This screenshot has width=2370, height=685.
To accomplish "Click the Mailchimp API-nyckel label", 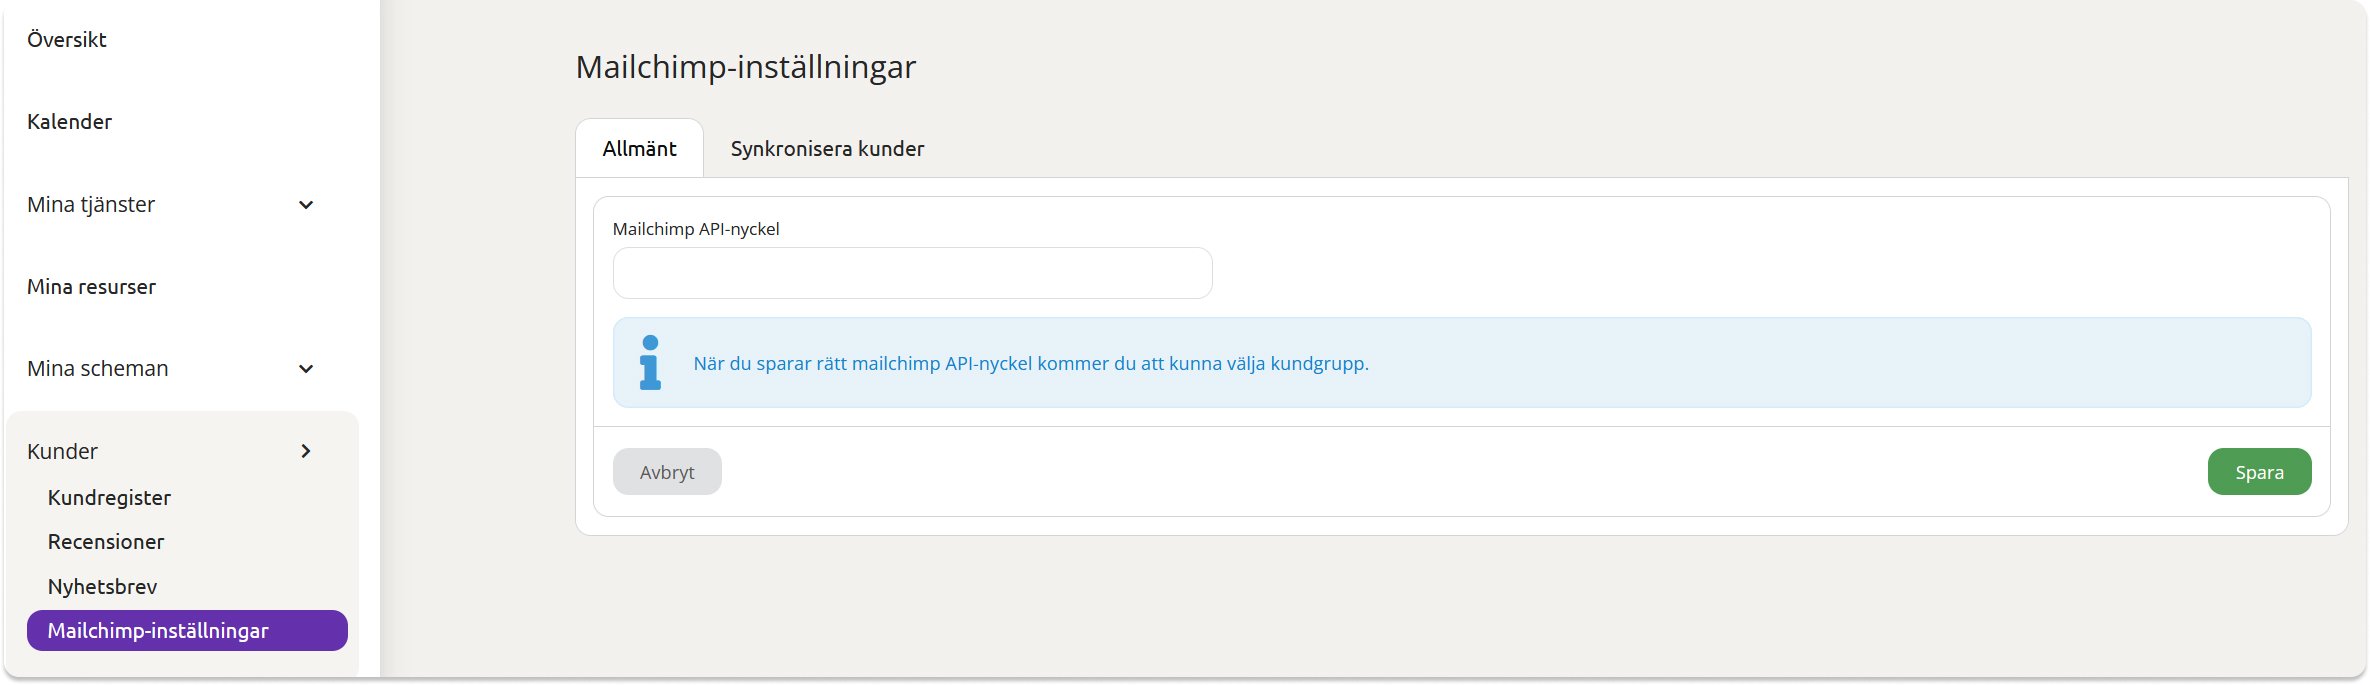I will 696,229.
